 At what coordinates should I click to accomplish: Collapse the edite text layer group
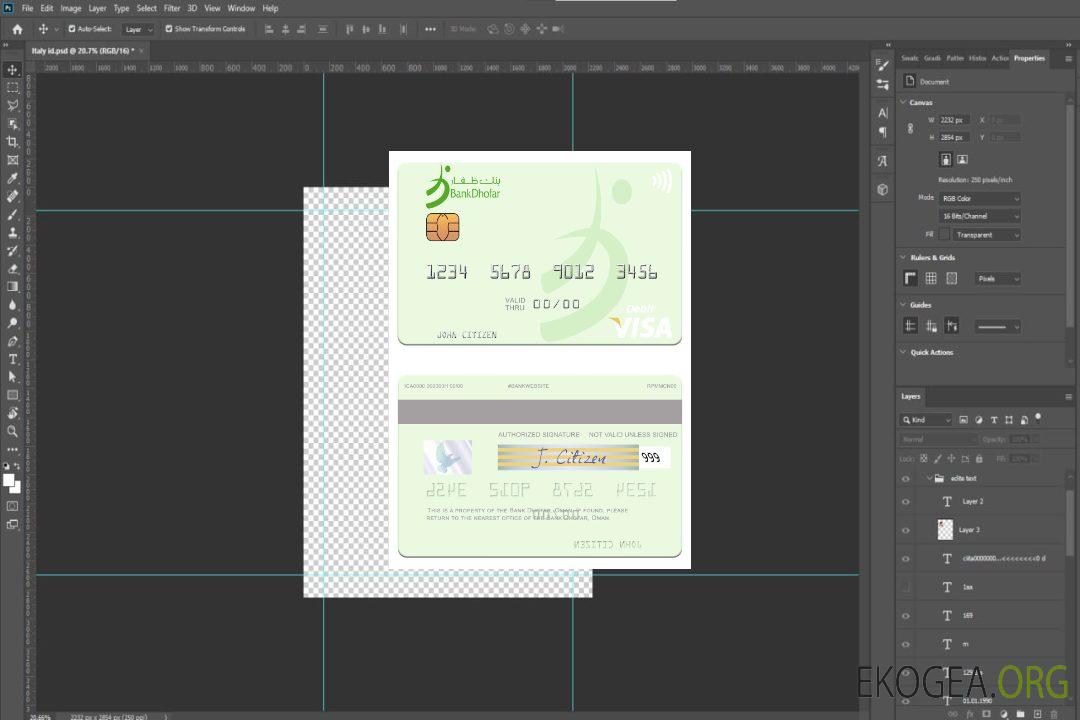926,479
